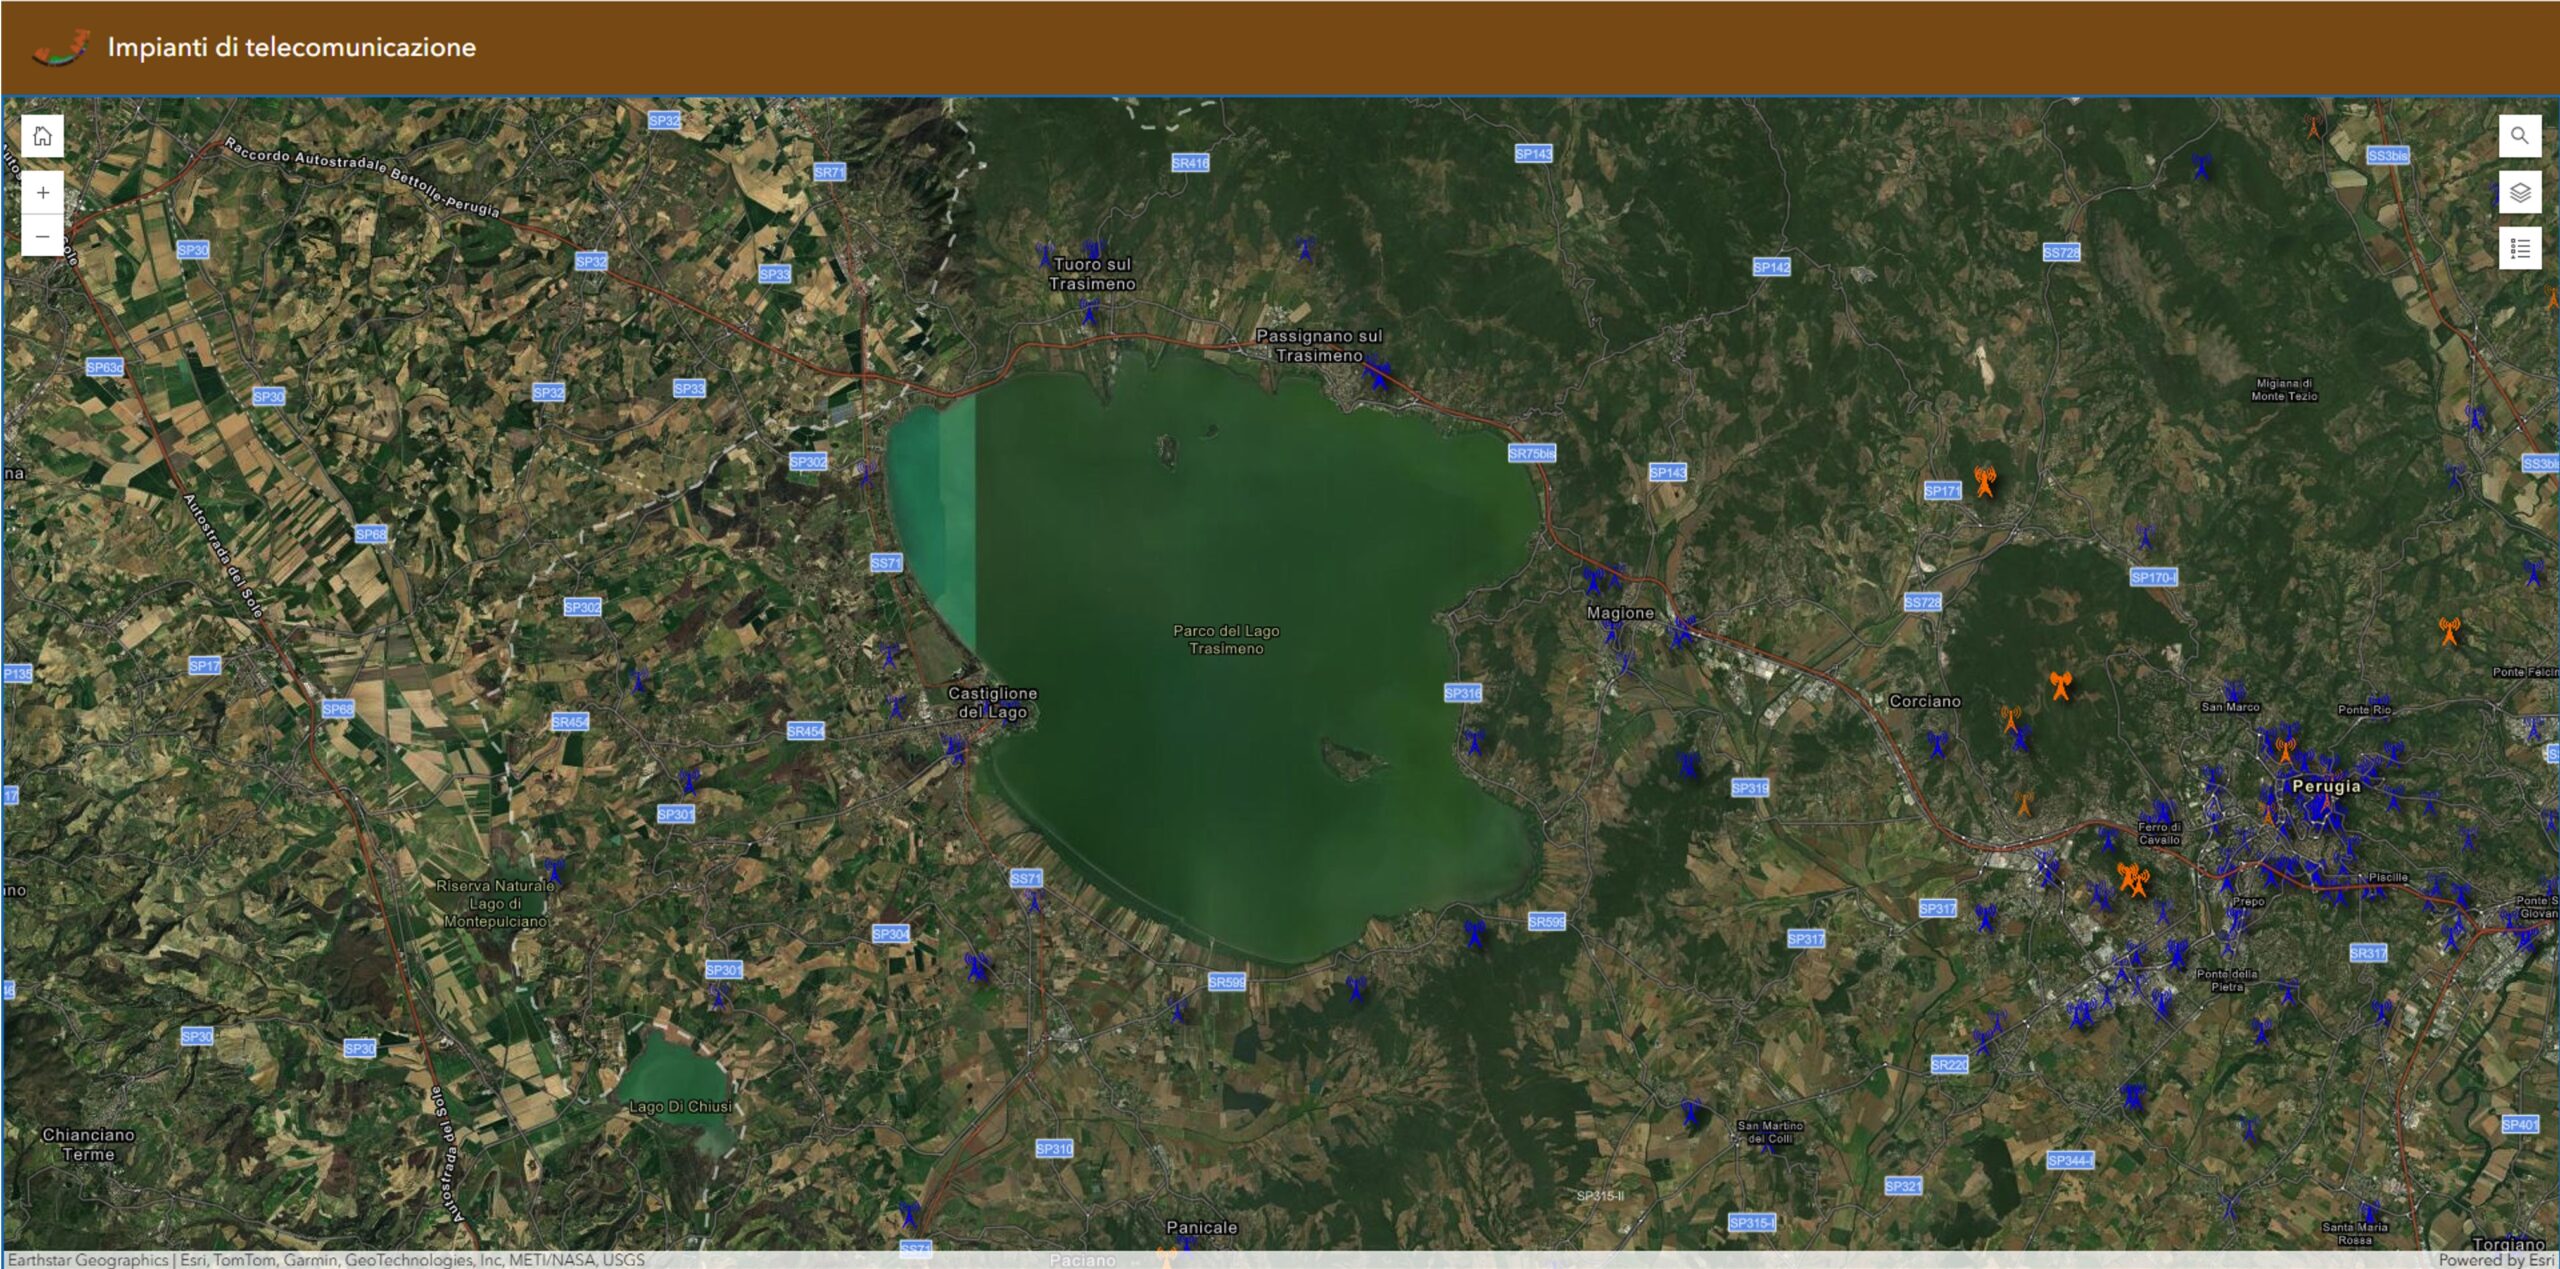
Task: Zoom out with the minus button
Action: click(42, 236)
